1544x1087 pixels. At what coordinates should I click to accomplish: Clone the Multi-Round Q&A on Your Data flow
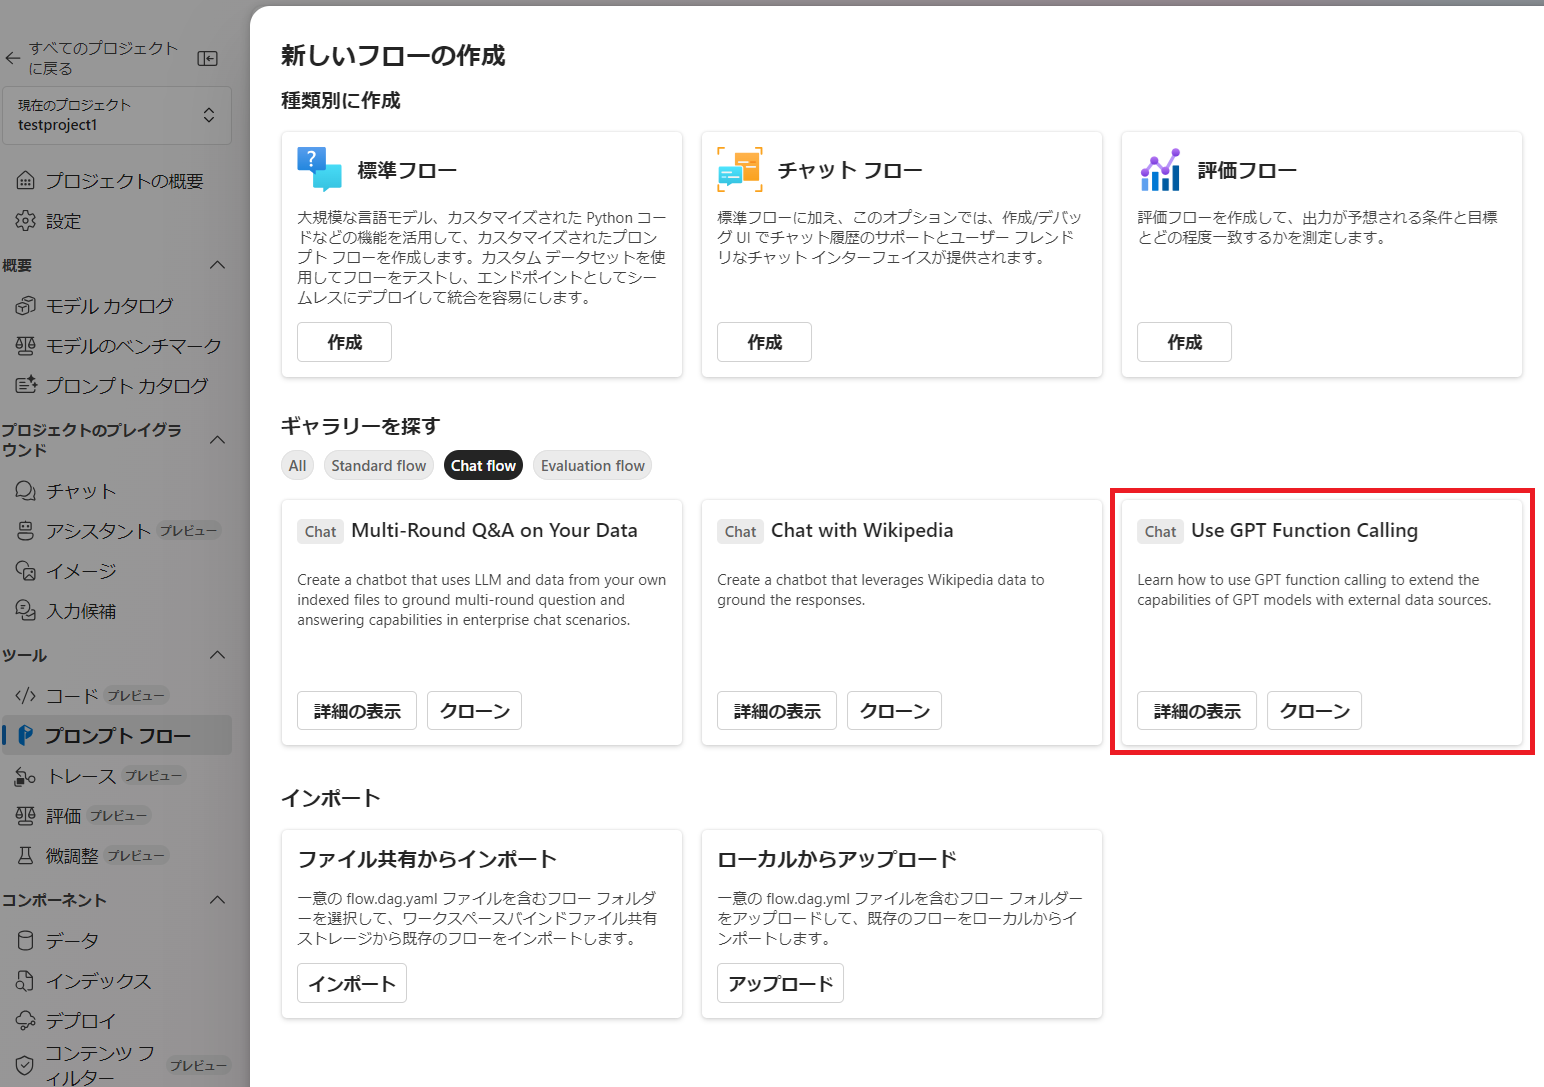click(x=475, y=711)
